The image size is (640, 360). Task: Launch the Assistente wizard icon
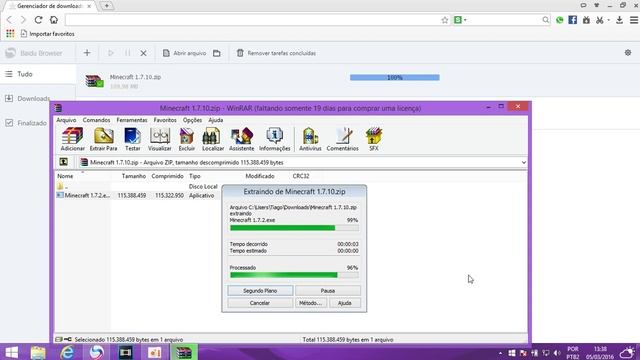click(242, 139)
